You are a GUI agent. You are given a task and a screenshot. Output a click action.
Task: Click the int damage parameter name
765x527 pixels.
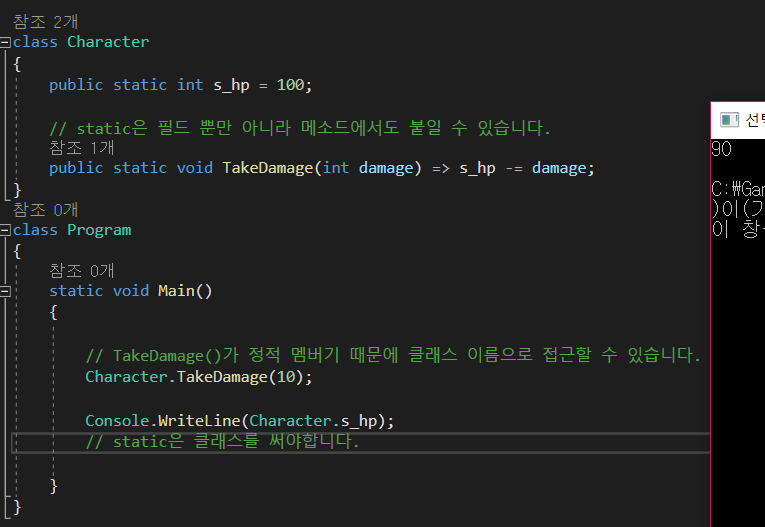[386, 168]
